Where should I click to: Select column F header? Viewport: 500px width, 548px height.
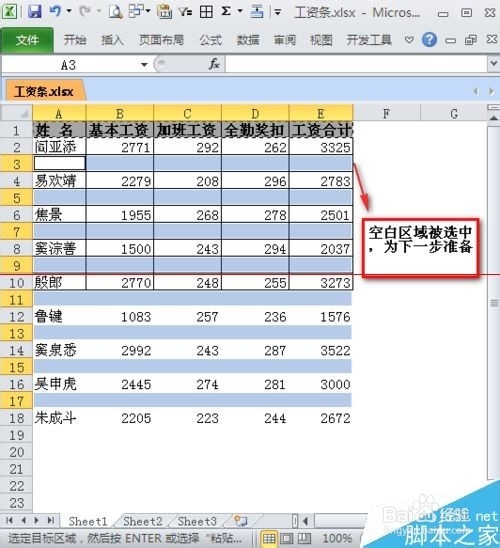(x=386, y=113)
